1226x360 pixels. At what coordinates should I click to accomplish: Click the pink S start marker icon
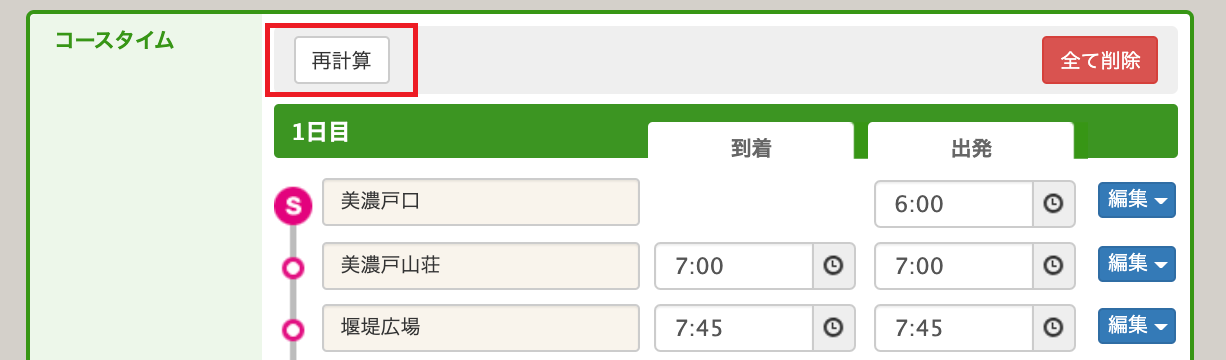(293, 206)
